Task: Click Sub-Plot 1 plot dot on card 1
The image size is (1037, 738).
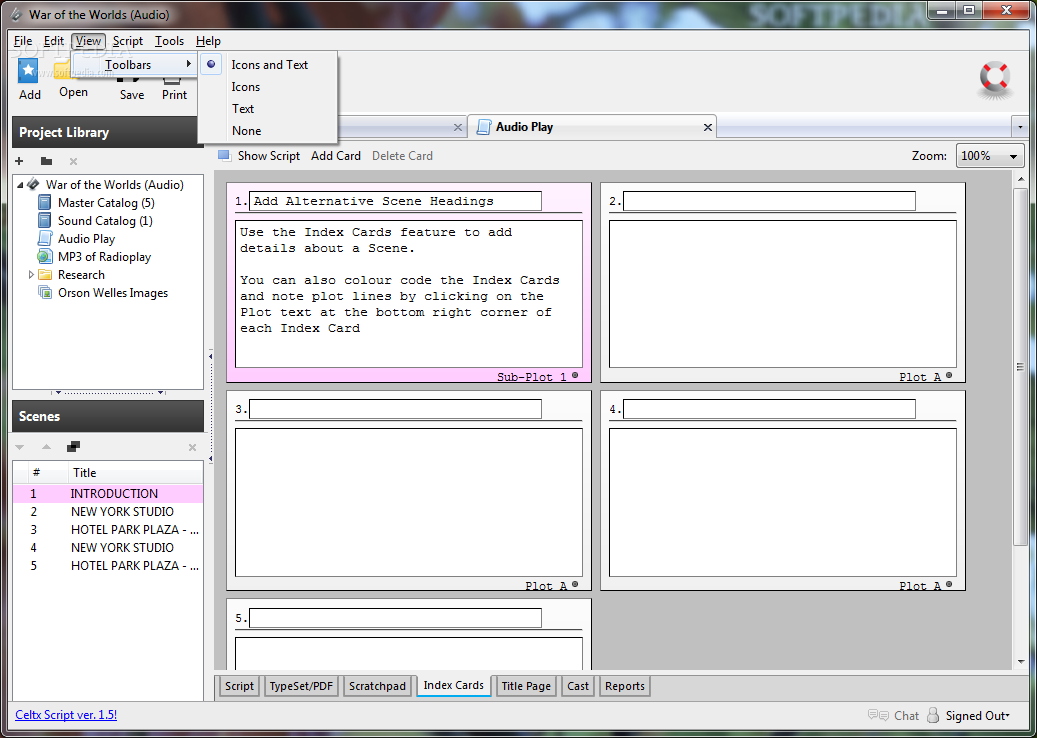Action: [575, 375]
